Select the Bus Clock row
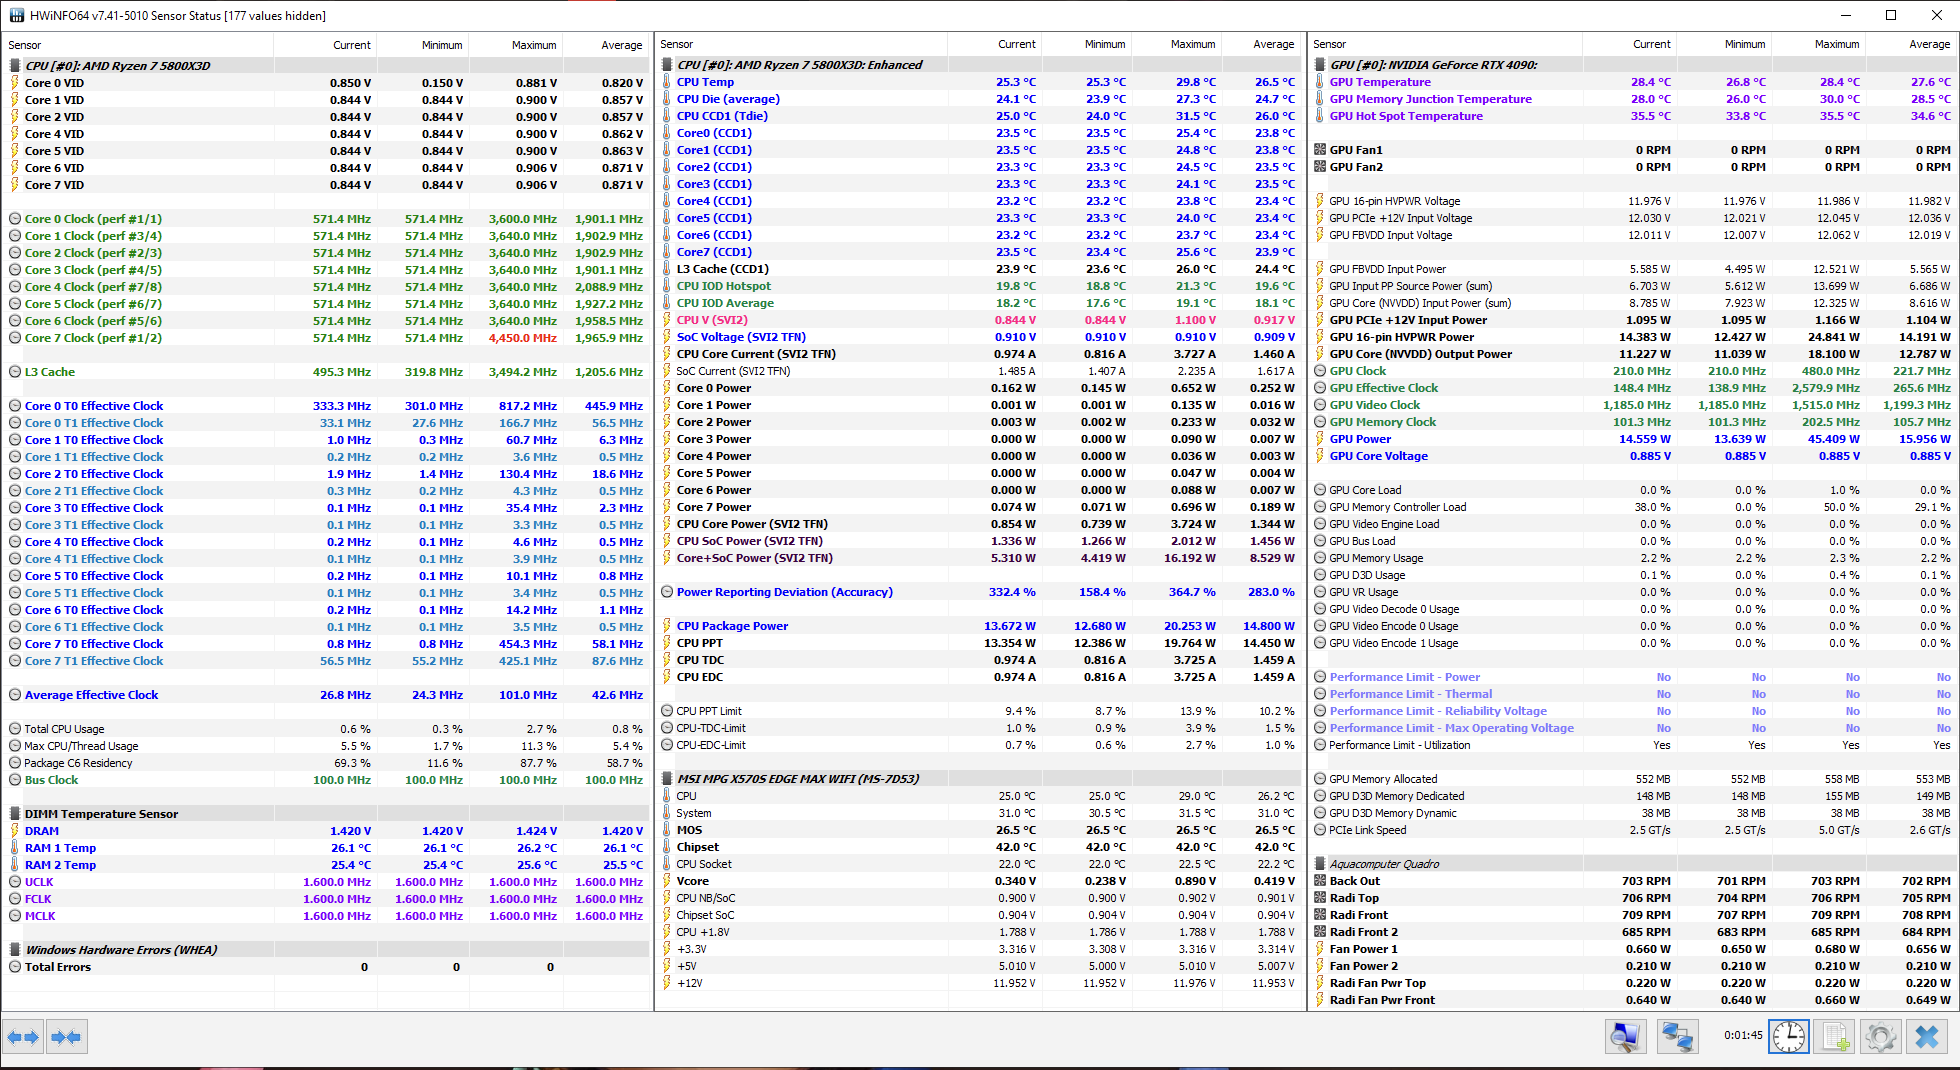The height and width of the screenshot is (1070, 1960). 327,780
